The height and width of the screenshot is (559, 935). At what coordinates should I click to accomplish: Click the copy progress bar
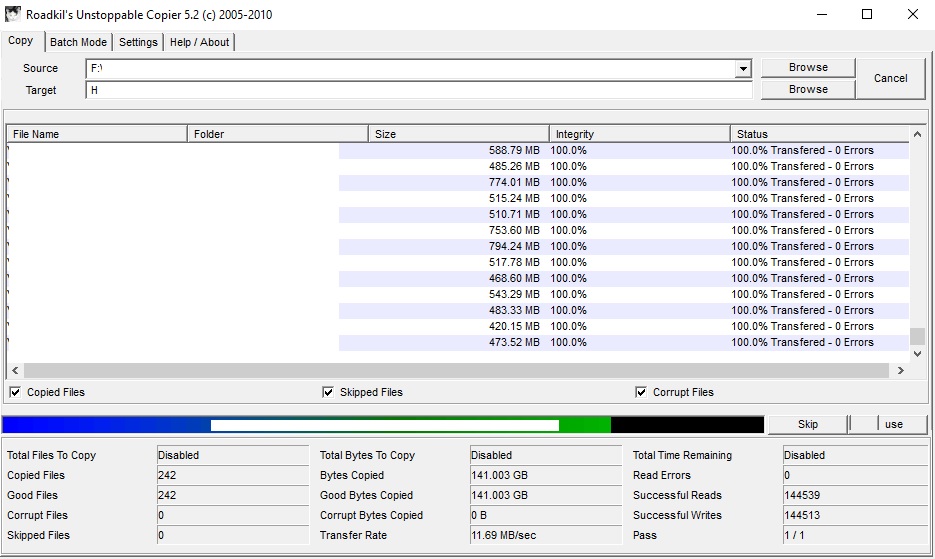point(383,425)
